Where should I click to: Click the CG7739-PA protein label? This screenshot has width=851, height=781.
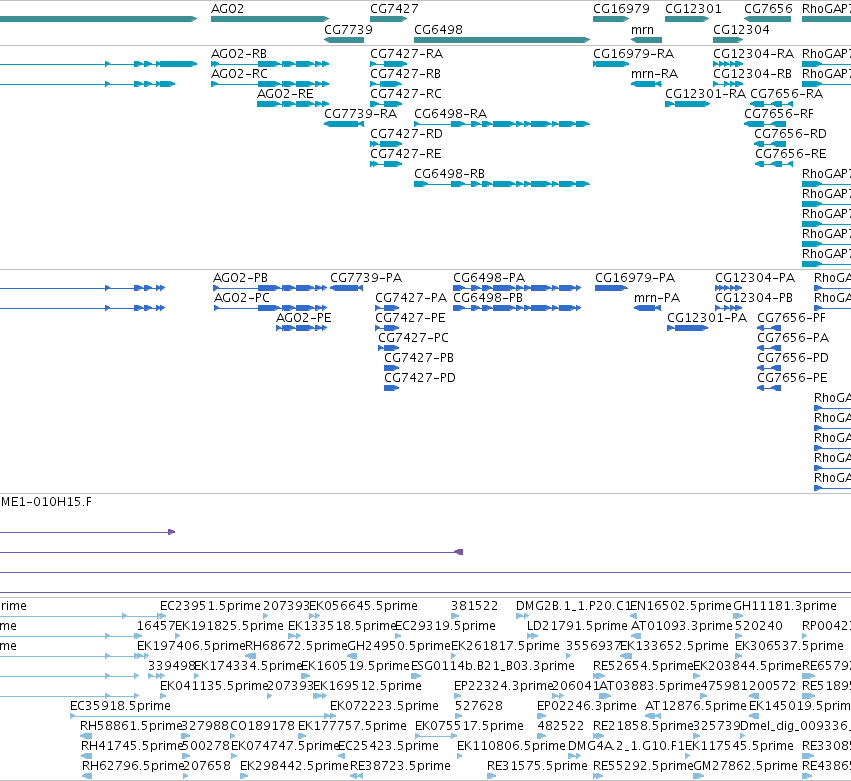[x=366, y=278]
